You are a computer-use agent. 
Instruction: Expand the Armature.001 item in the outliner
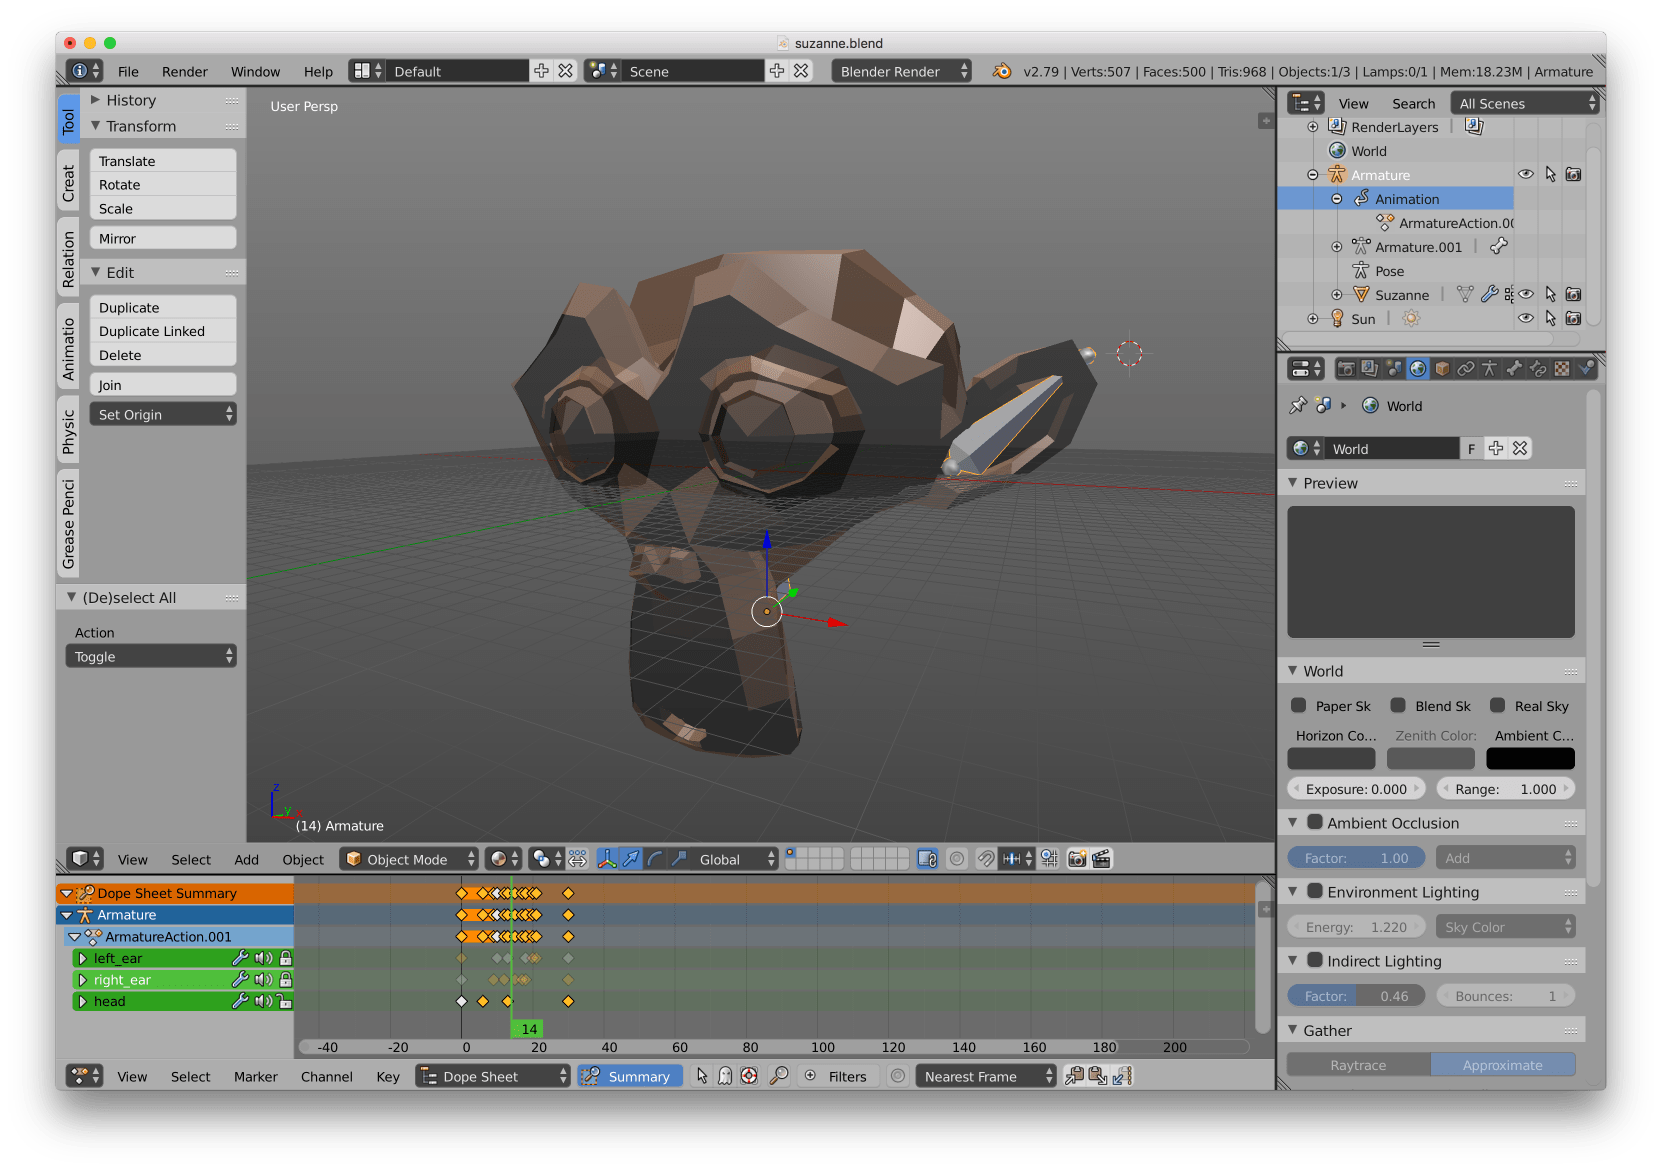1338,246
